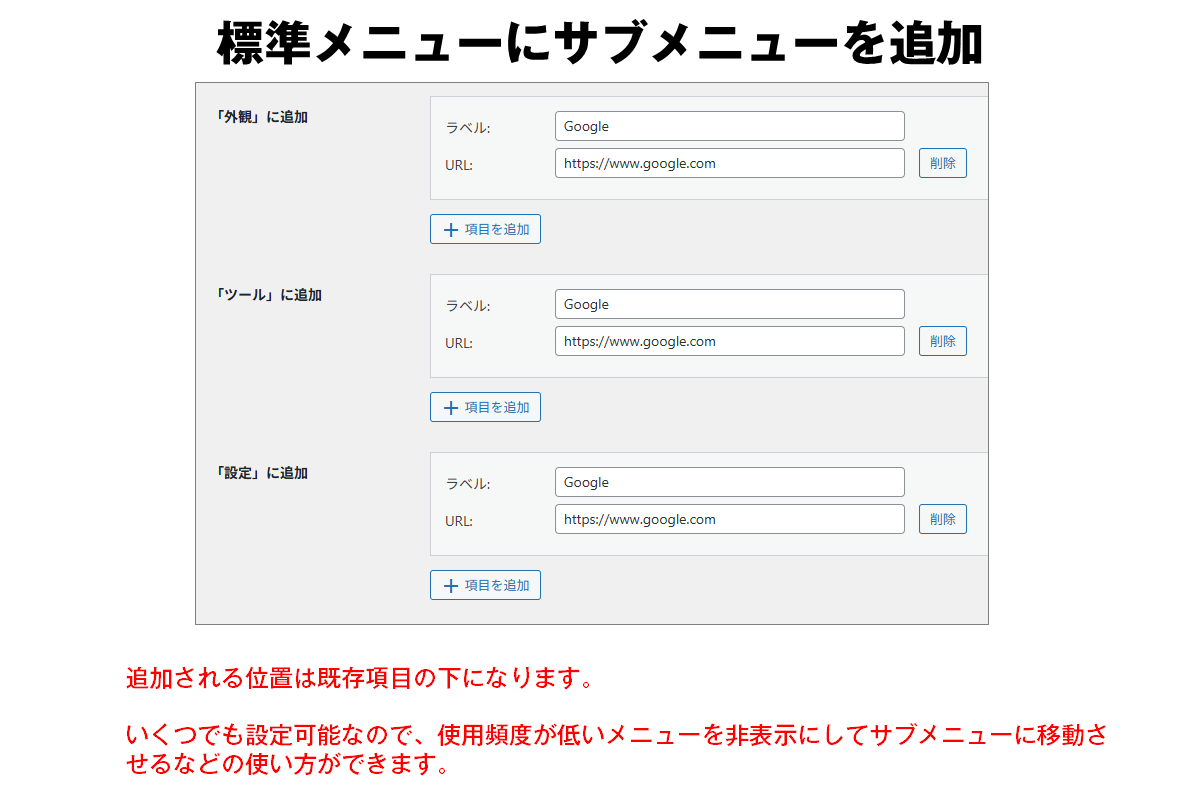Click URL: label in 「外観」 section

tap(459, 165)
